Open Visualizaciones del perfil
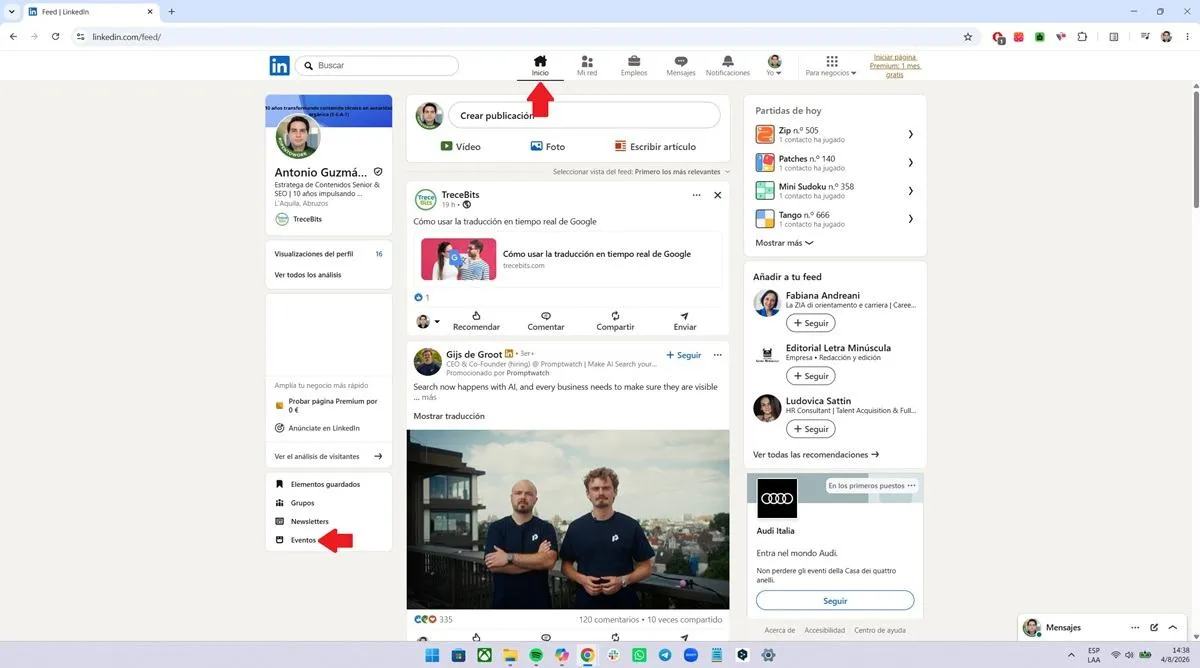 328,254
